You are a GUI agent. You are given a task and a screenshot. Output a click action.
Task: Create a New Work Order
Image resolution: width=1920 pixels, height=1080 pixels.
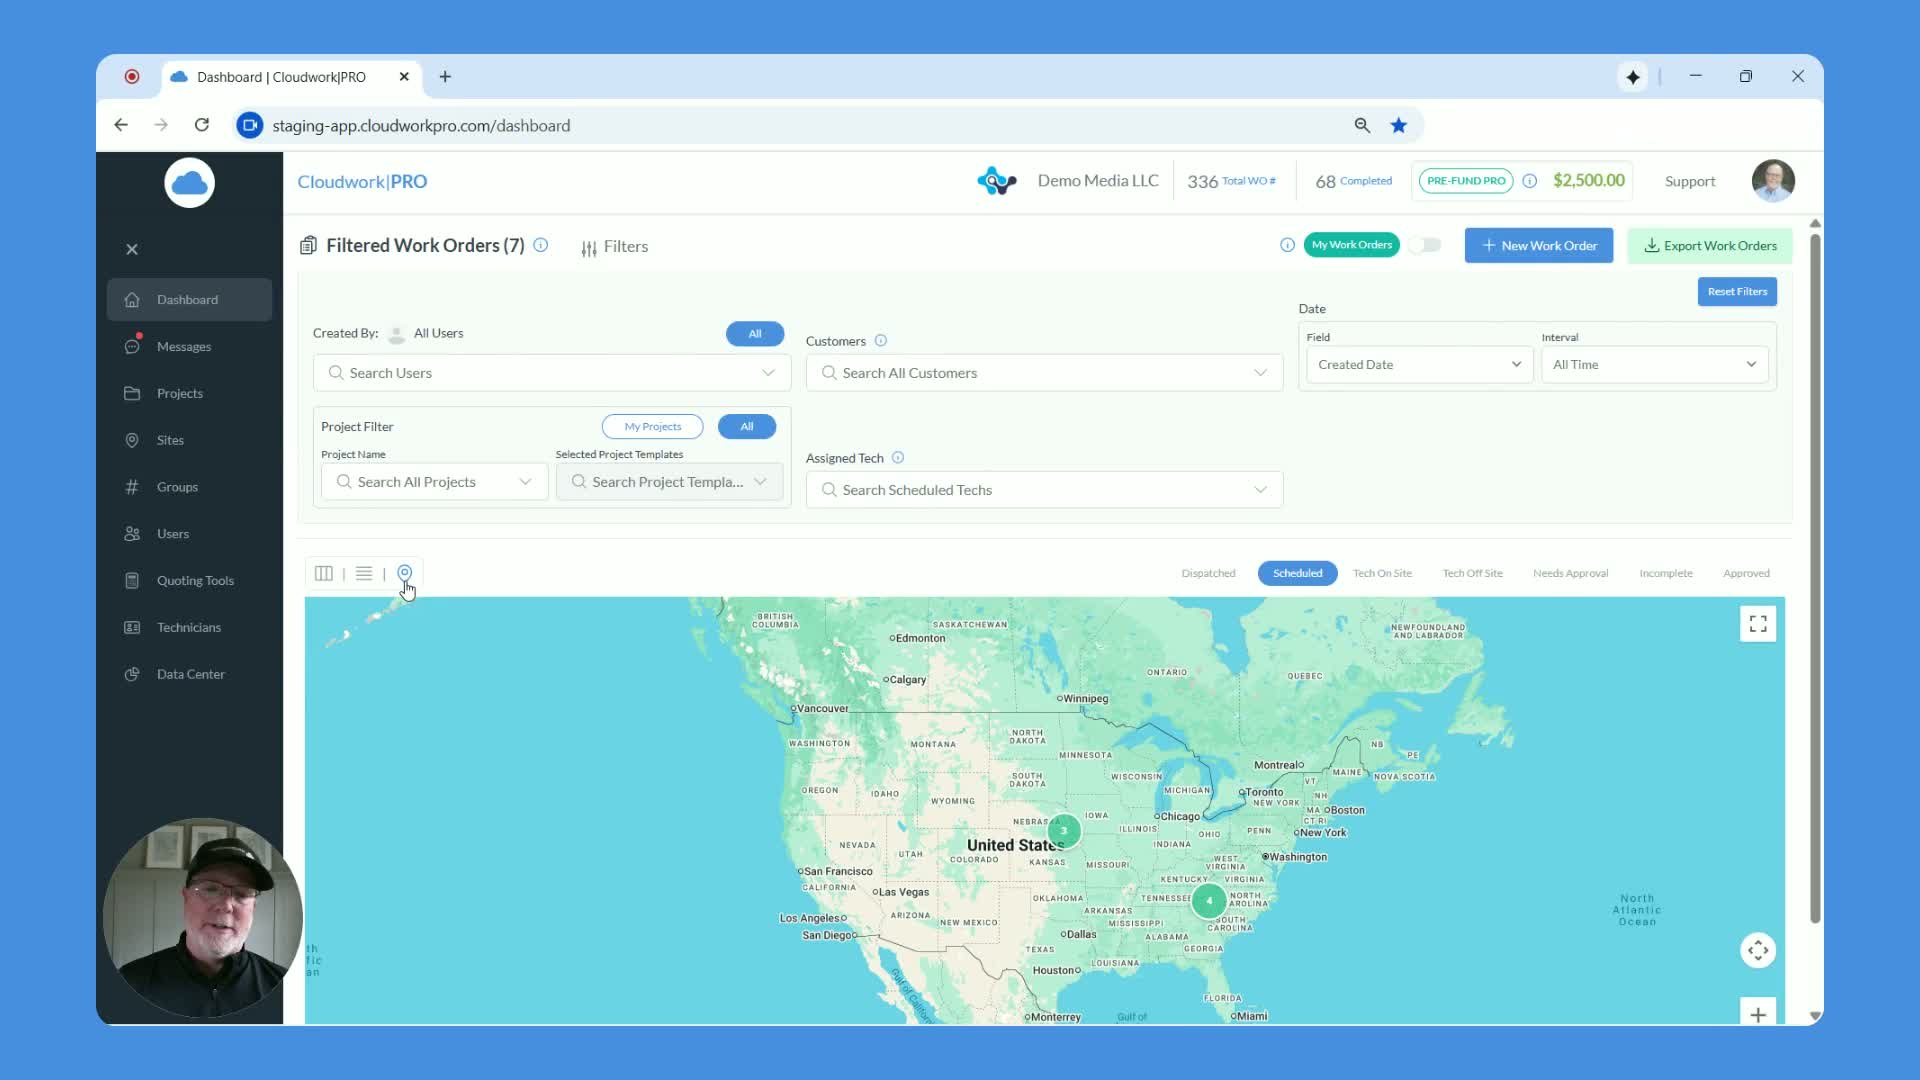pyautogui.click(x=1539, y=246)
